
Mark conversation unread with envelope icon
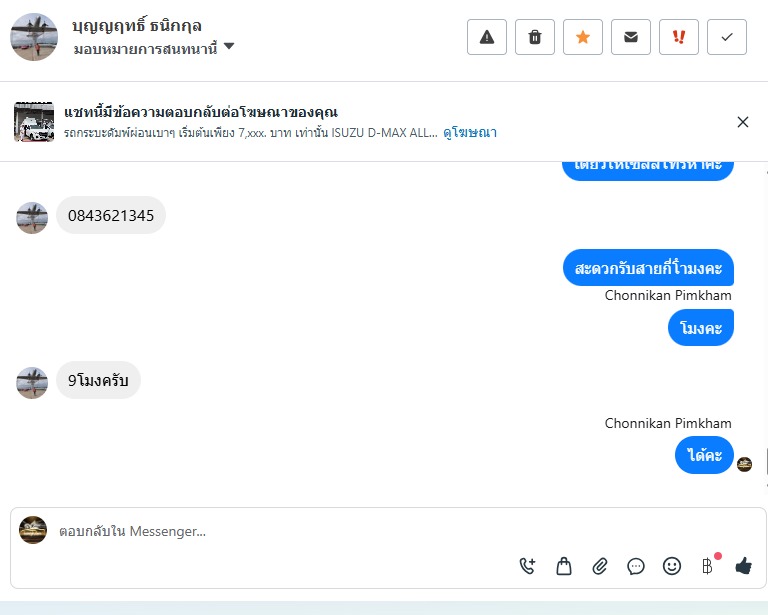(630, 37)
